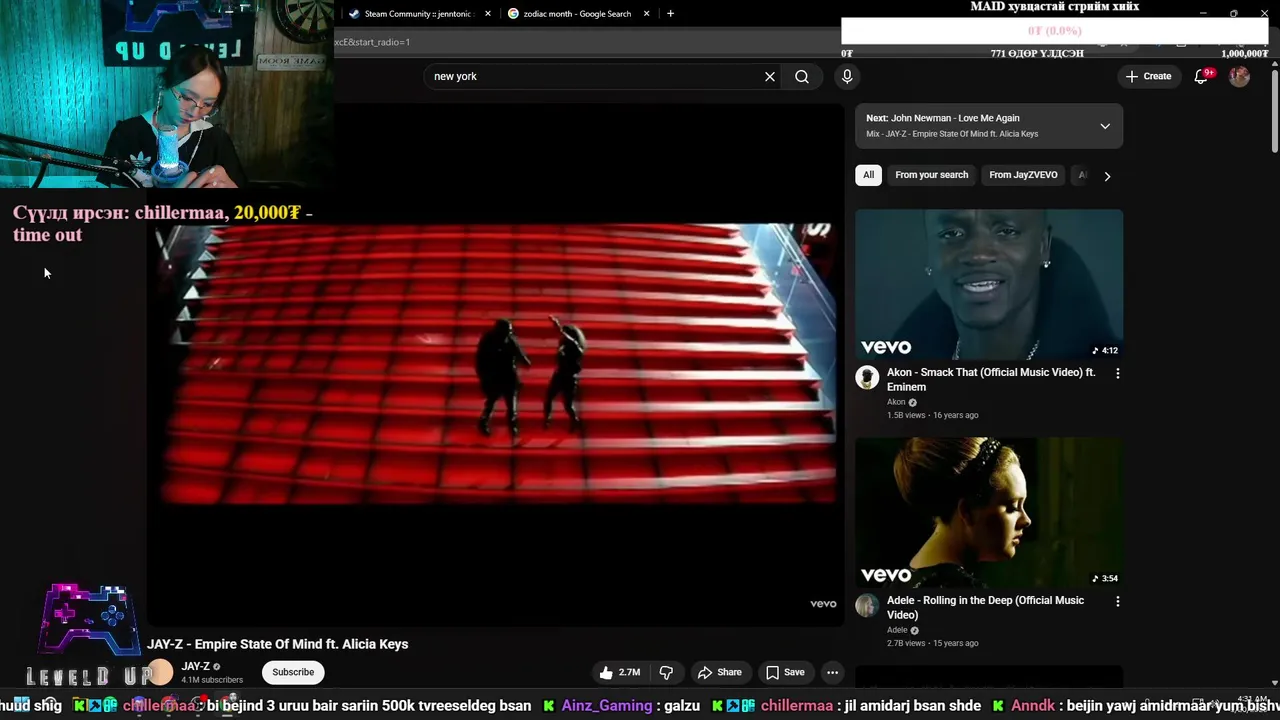Subscribe to the JAY-Z channel
This screenshot has height=720, width=1280.
tap(293, 672)
